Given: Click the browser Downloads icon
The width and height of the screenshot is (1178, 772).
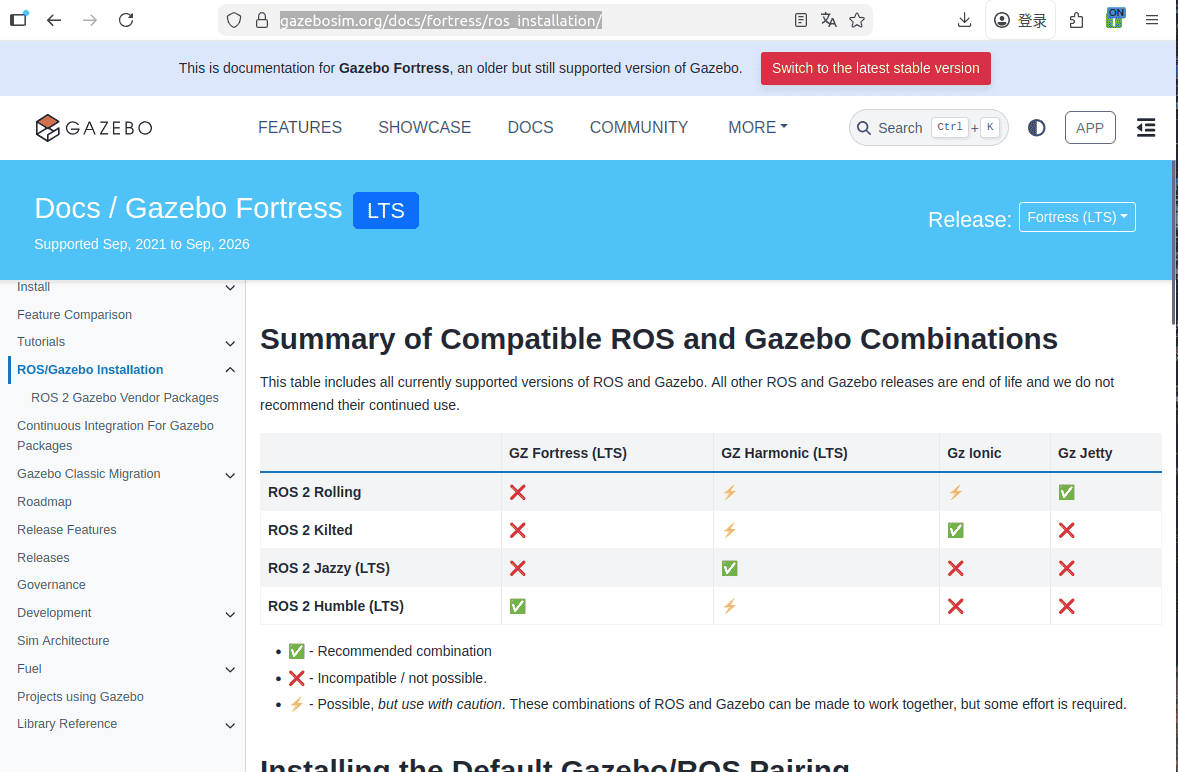Looking at the screenshot, I should (963, 19).
